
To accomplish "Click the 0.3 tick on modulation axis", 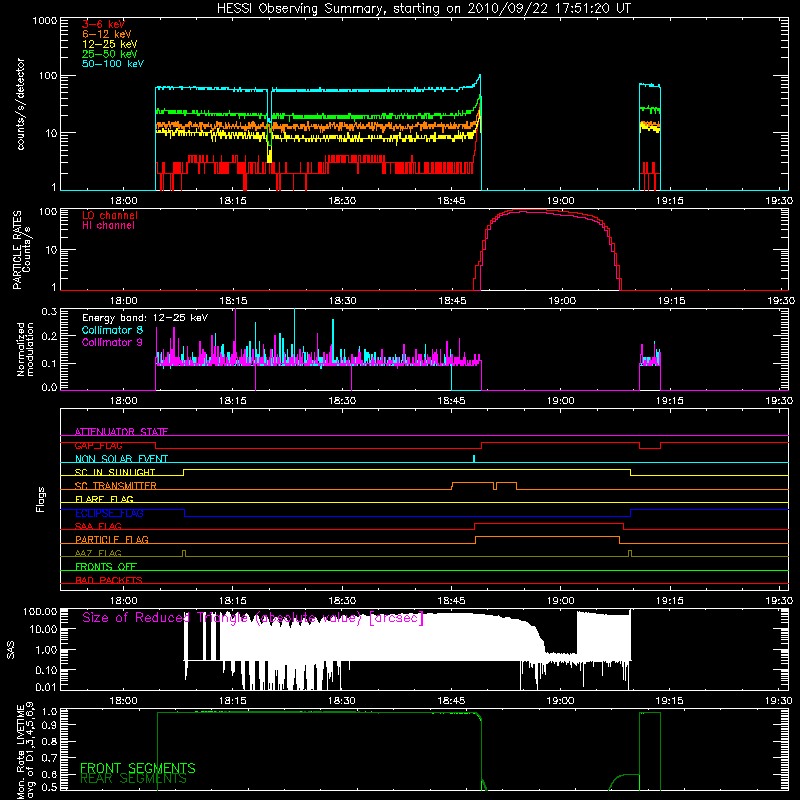I will point(49,311).
